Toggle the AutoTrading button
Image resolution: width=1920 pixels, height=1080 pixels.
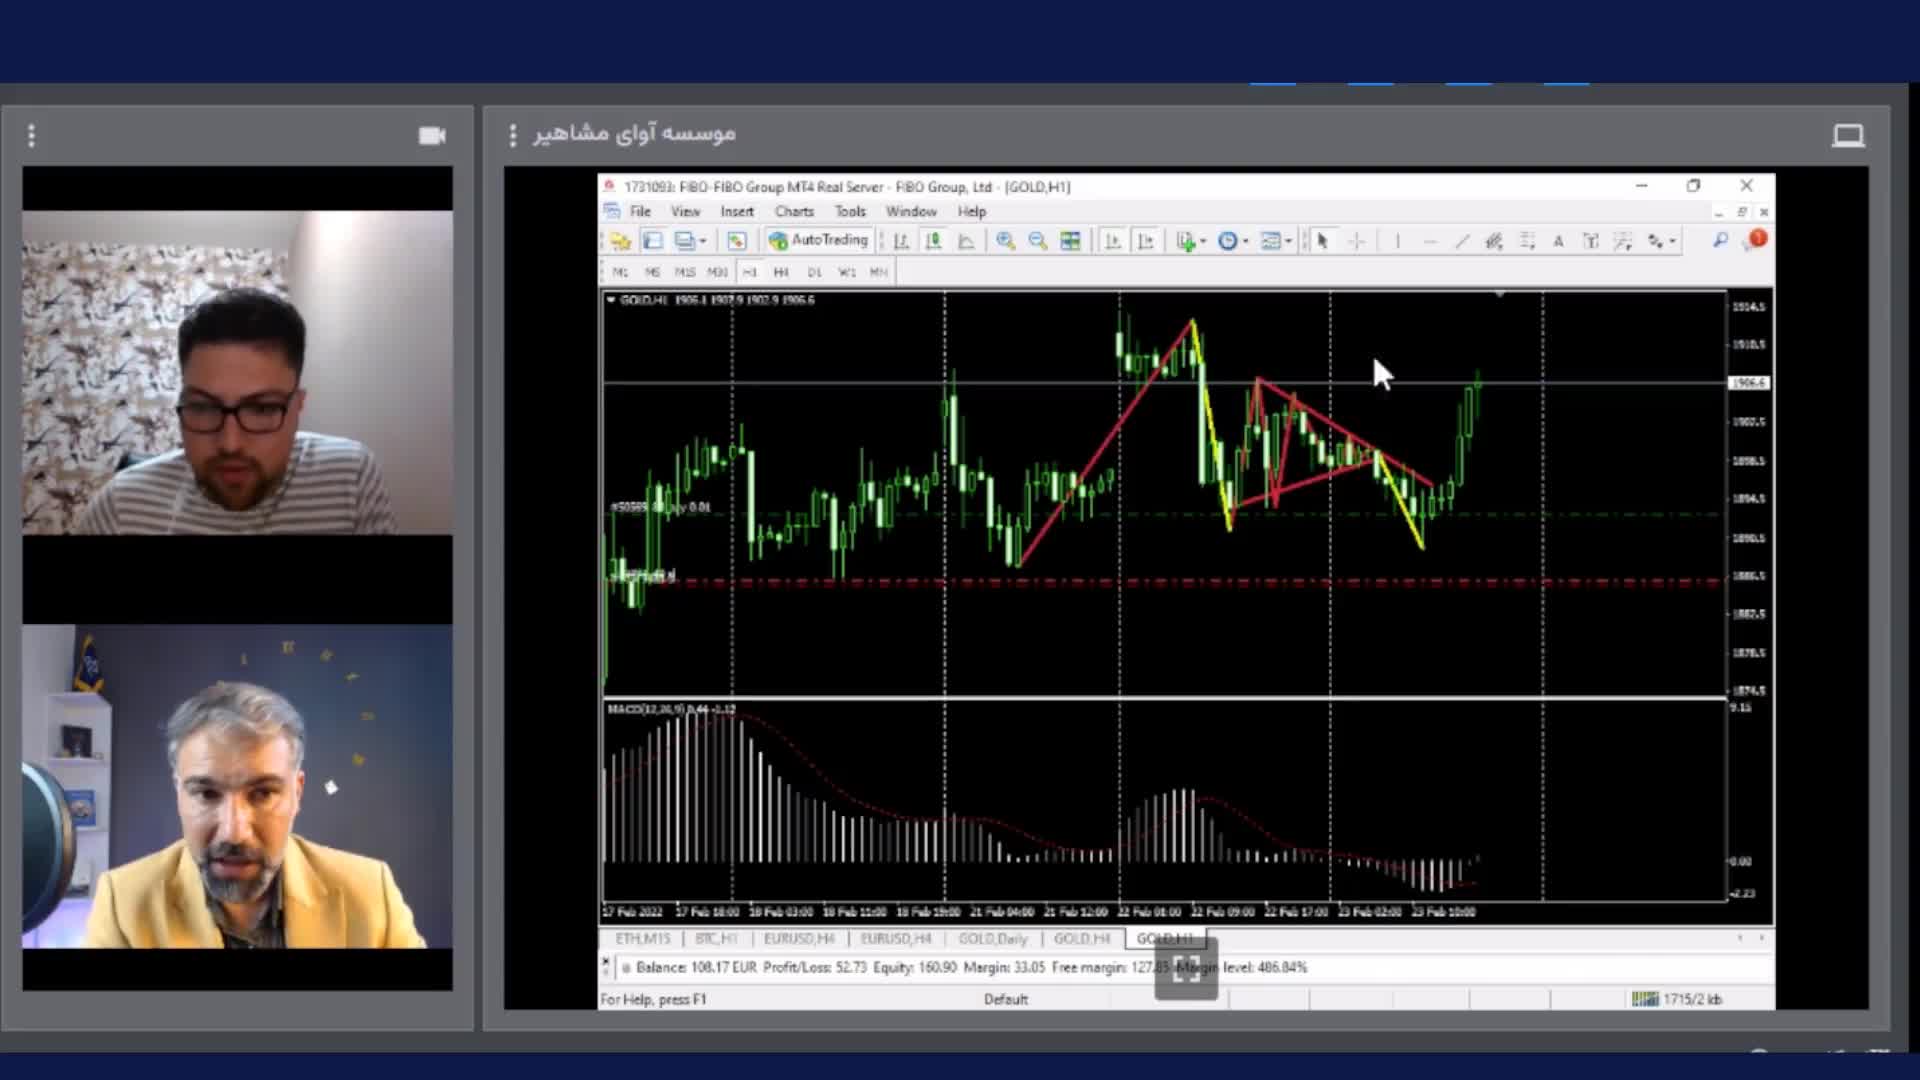tap(818, 240)
